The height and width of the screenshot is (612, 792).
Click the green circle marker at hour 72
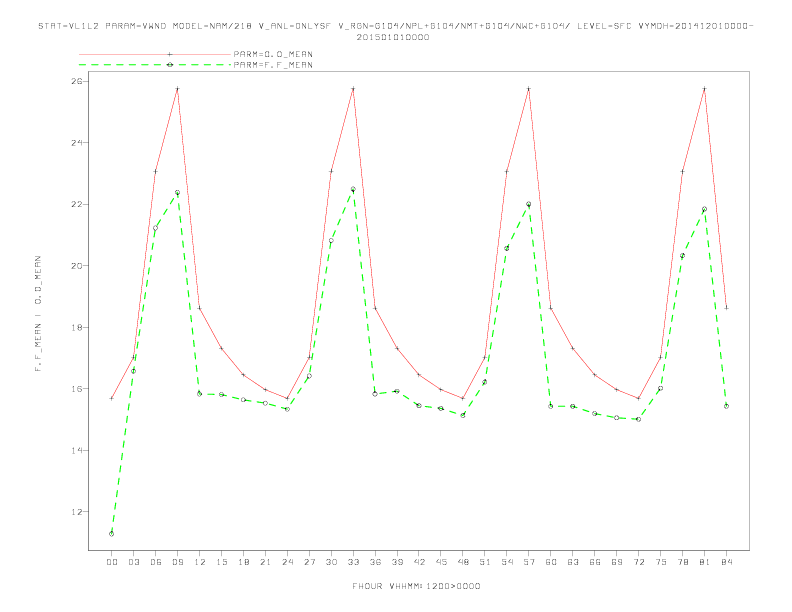point(638,419)
